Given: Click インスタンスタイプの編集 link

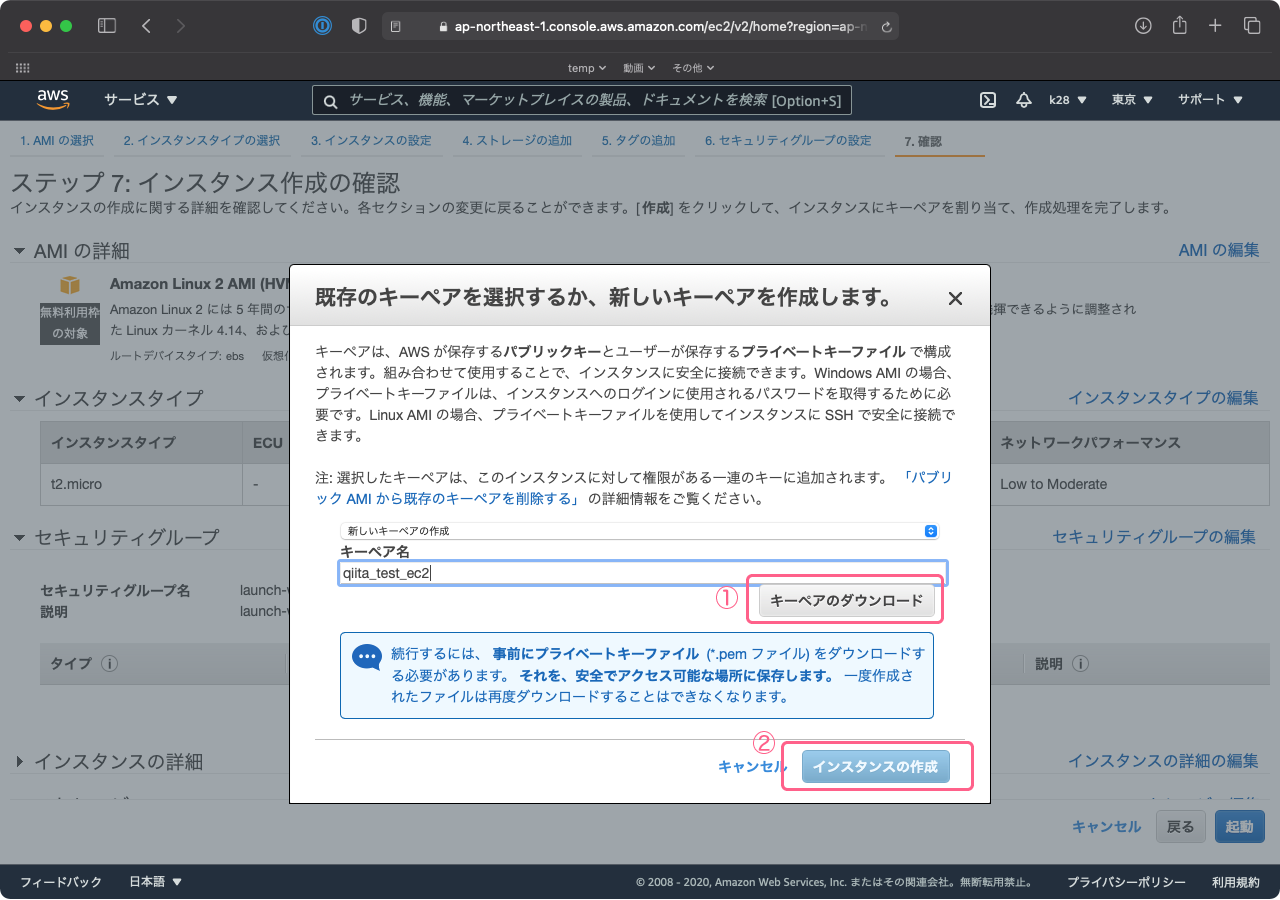Looking at the screenshot, I should (x=1163, y=398).
